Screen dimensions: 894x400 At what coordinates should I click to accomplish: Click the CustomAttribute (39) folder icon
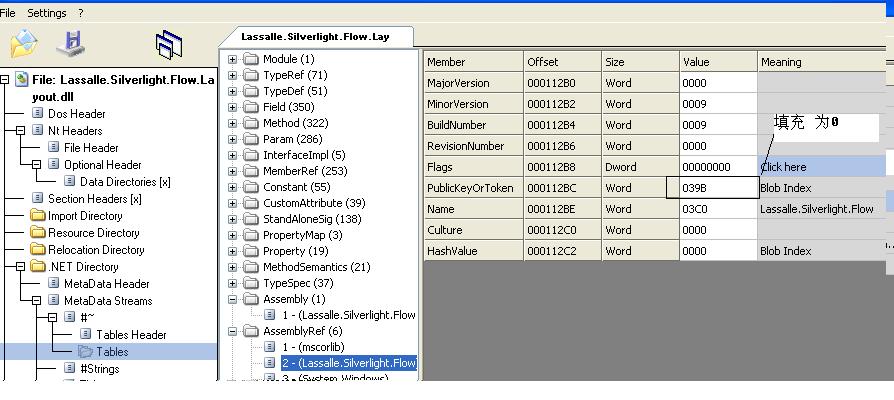tap(251, 203)
